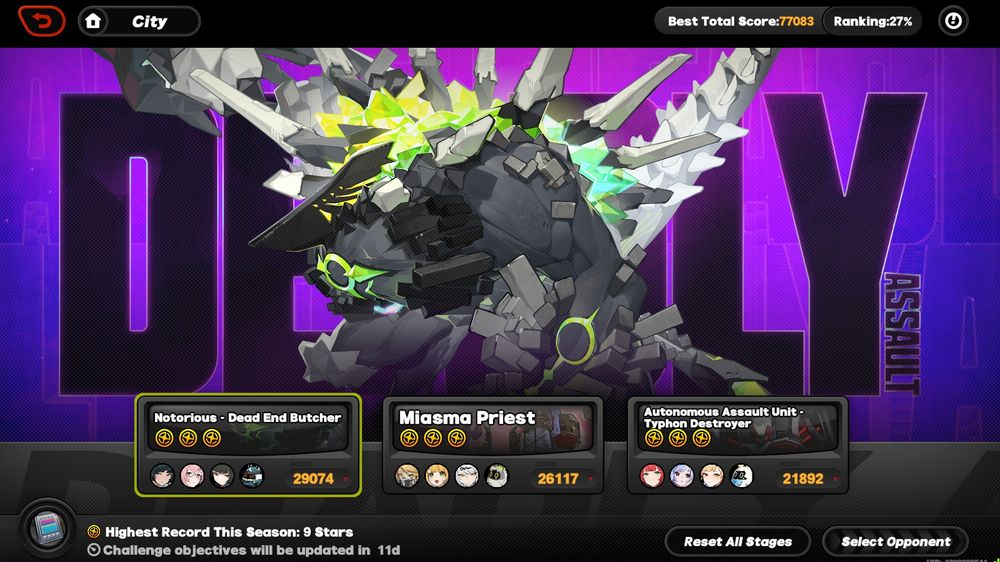Select the Typhon Destroyer stage card
Screen dimensions: 1000x562
click(x=738, y=445)
